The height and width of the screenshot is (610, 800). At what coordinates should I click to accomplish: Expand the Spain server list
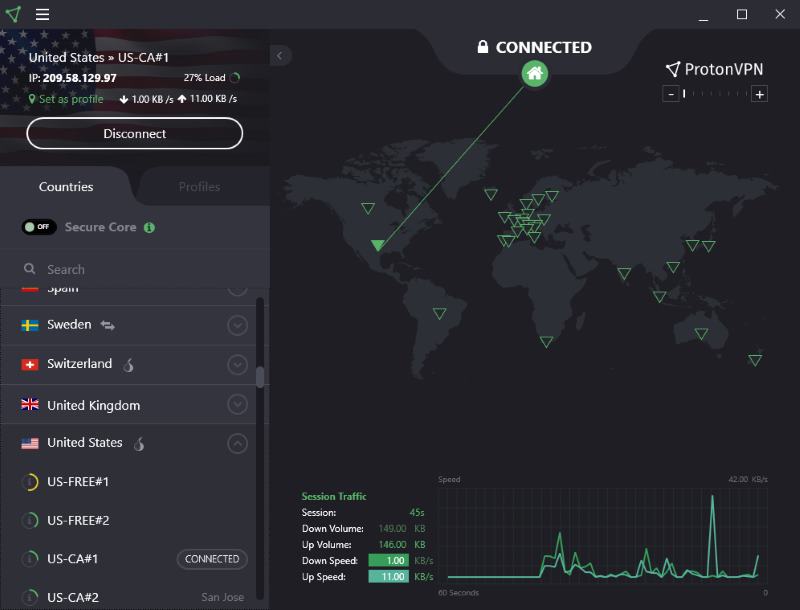pos(237,292)
